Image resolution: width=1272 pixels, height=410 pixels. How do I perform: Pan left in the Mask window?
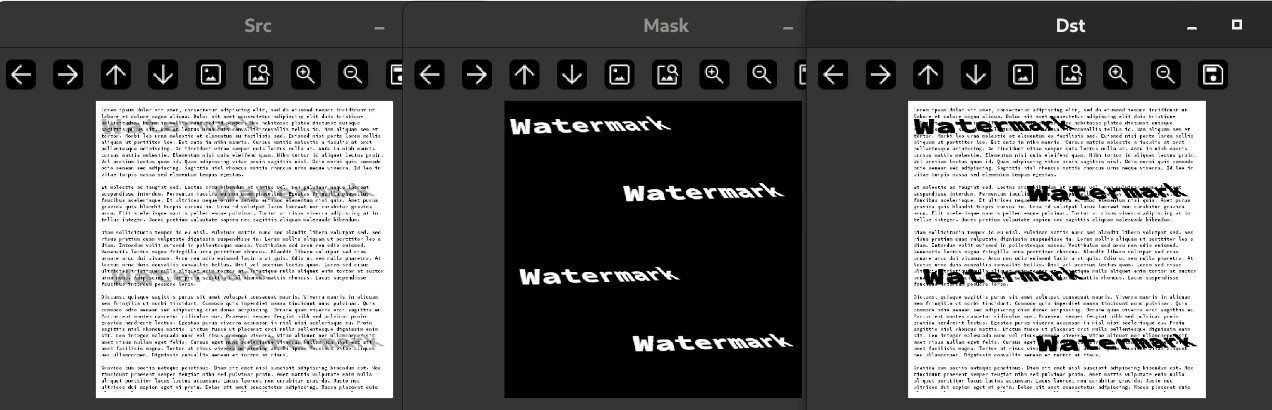click(429, 74)
